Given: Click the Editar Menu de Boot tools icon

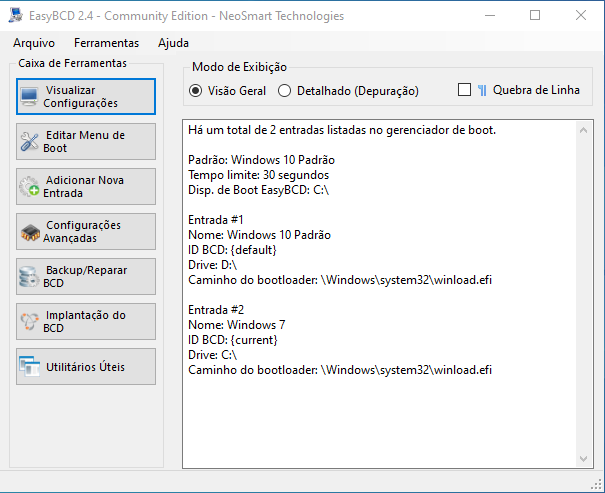Looking at the screenshot, I should tap(29, 142).
